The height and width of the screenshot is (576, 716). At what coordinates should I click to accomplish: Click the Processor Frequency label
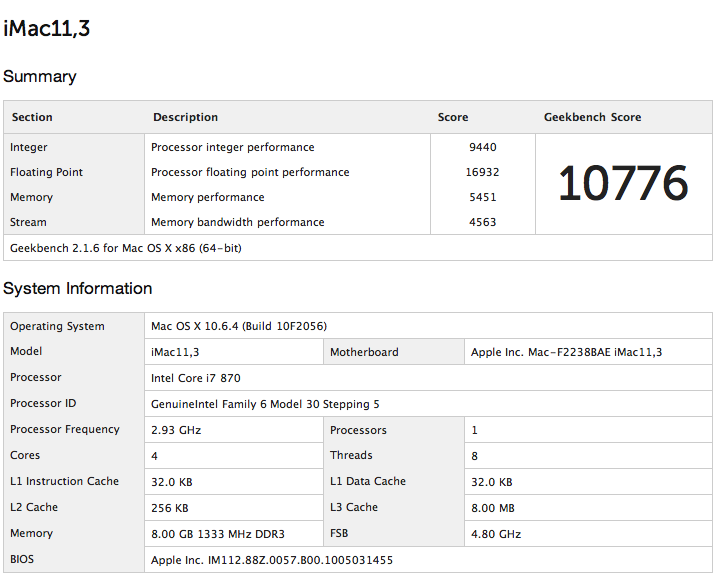point(64,429)
